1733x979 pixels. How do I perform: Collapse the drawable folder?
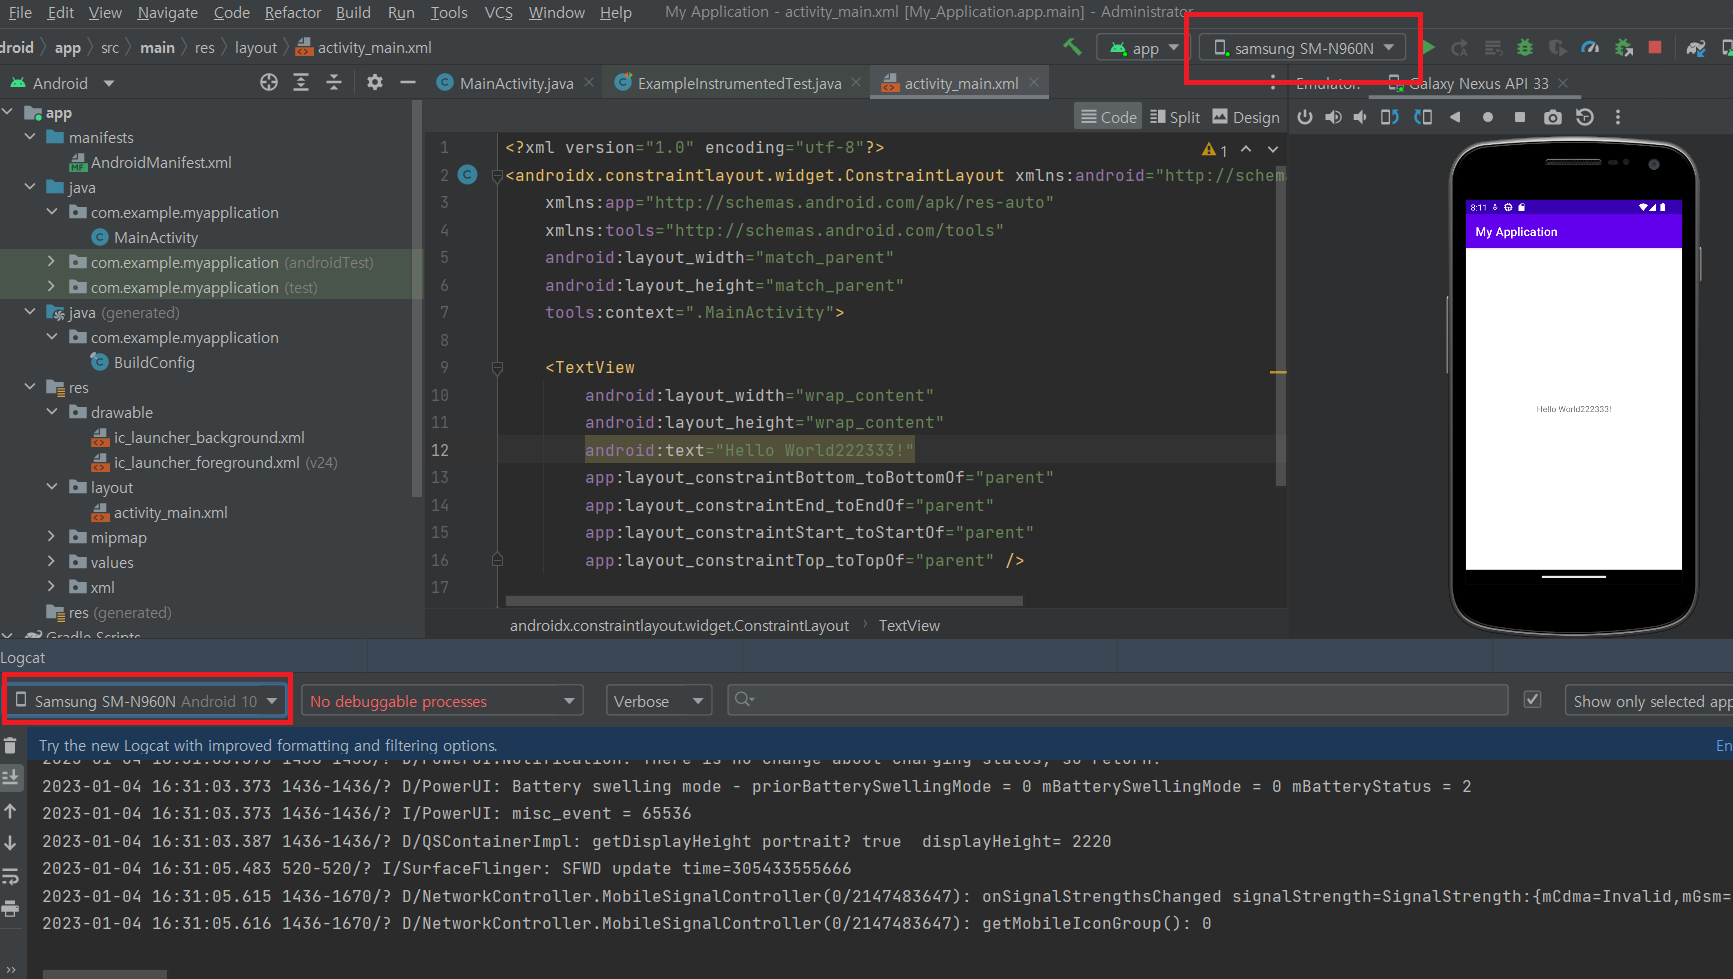[x=52, y=412]
